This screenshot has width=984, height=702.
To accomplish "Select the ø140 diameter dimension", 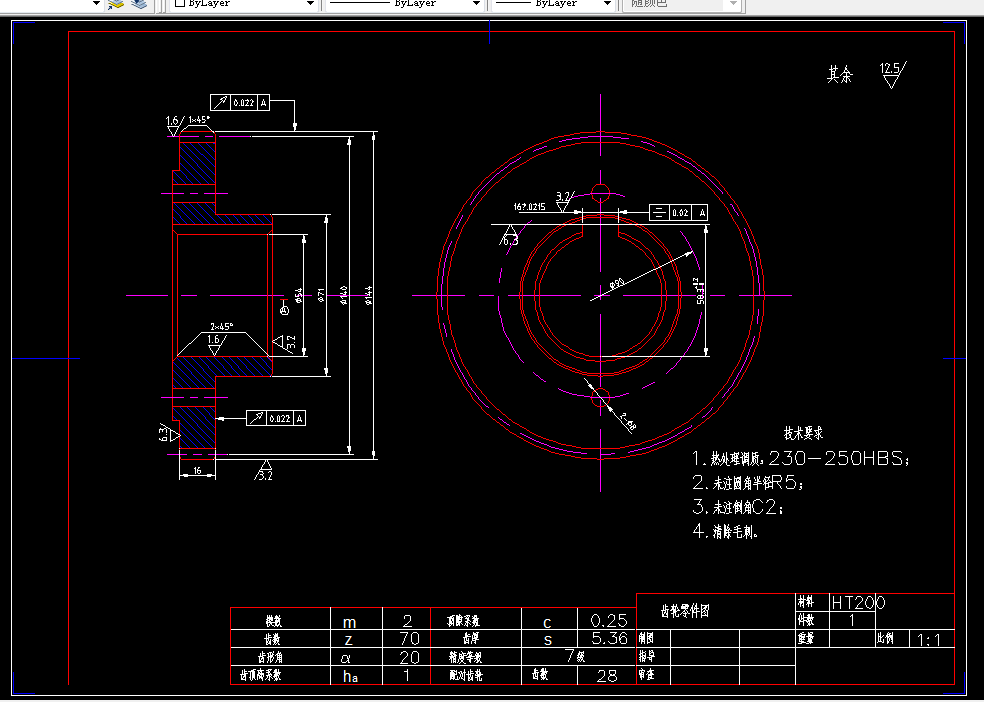I will pyautogui.click(x=343, y=295).
